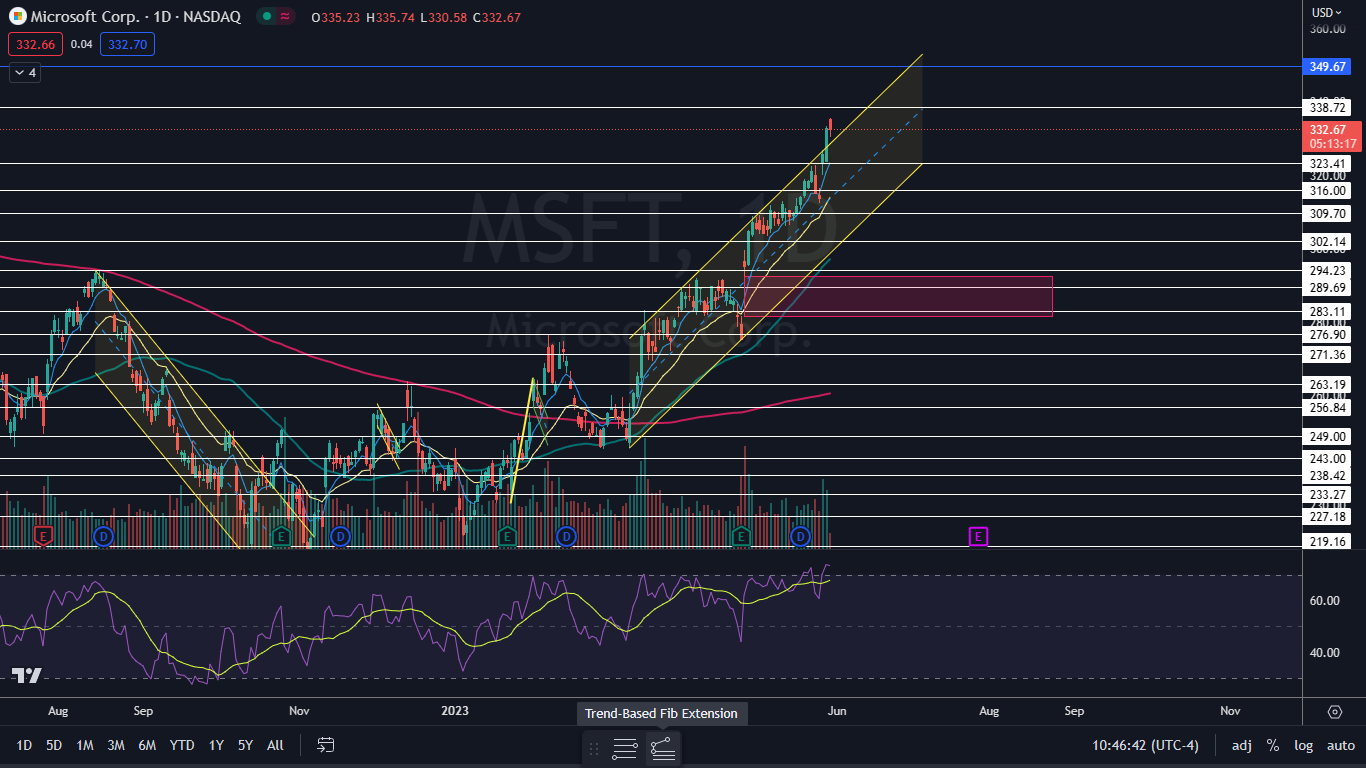This screenshot has height=768, width=1366.
Task: Click the 256.84 price level label
Action: 1328,407
